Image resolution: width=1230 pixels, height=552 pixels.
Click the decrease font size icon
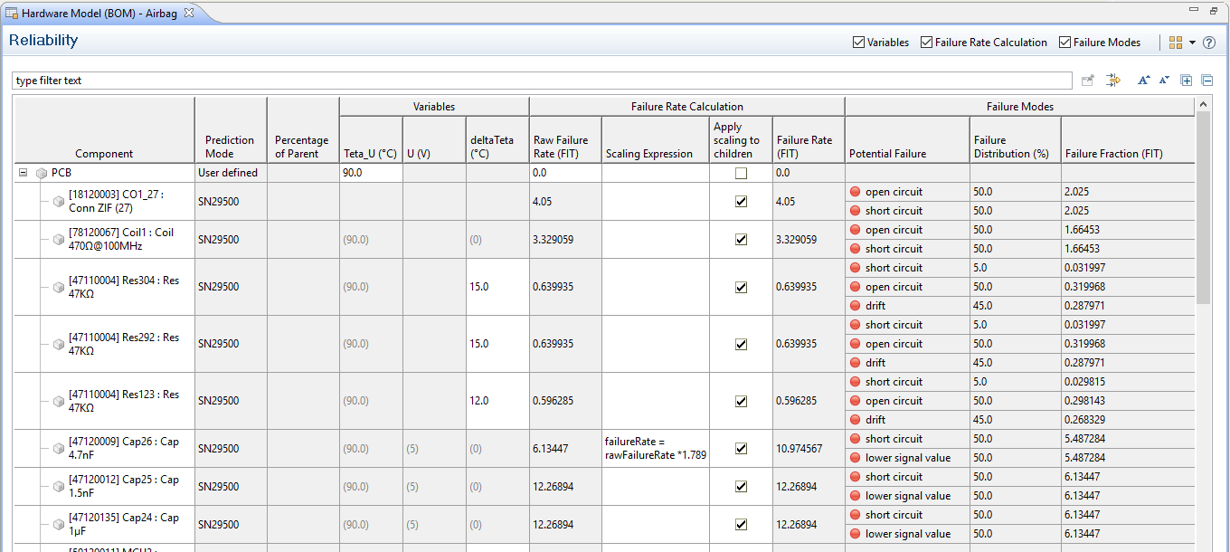(1164, 81)
